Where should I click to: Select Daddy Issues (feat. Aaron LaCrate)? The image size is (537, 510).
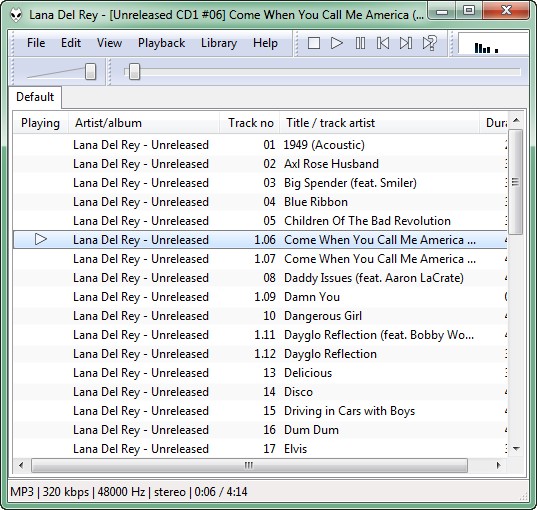click(x=260, y=278)
